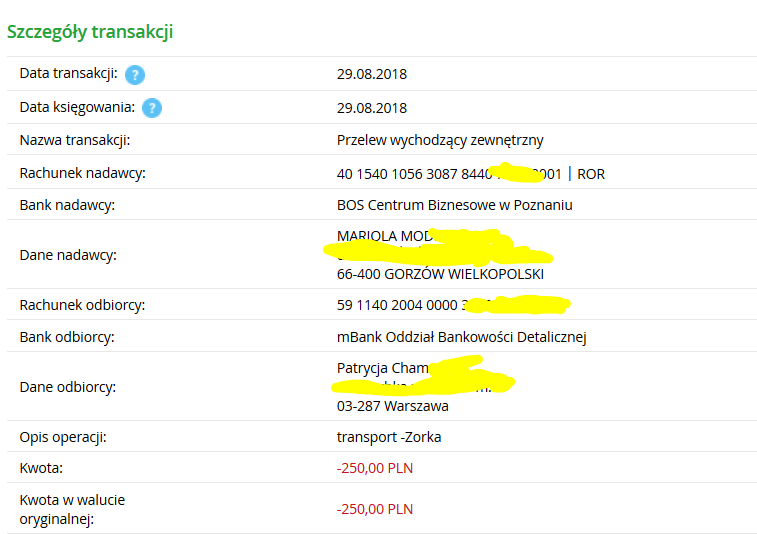Click the amount in the Kwota row
Viewport: 757px width, 534px height.
point(375,467)
